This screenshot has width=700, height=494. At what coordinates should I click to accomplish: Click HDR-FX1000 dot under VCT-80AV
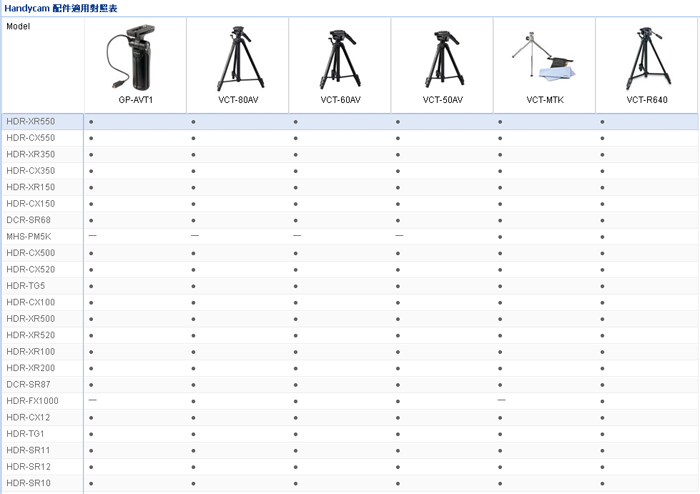193,402
